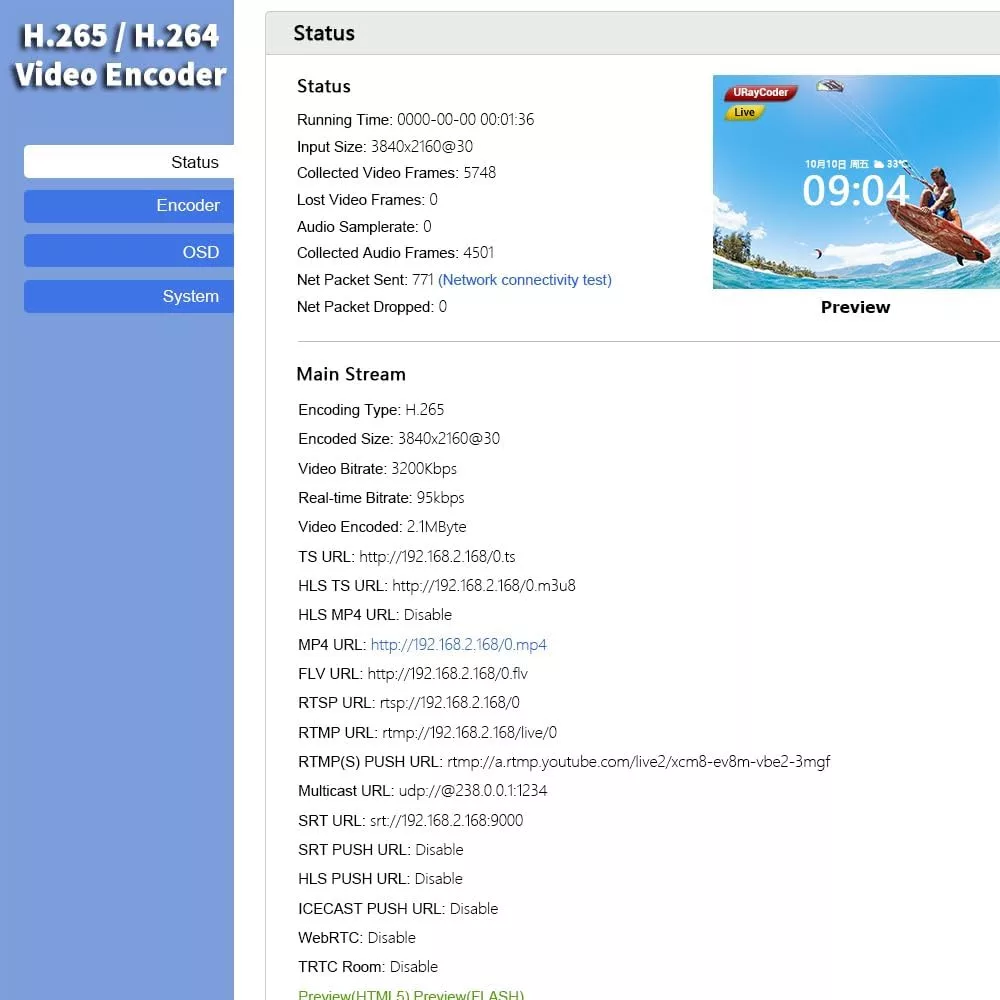
Task: Click the SRT URL port 9000 address
Action: coord(446,821)
